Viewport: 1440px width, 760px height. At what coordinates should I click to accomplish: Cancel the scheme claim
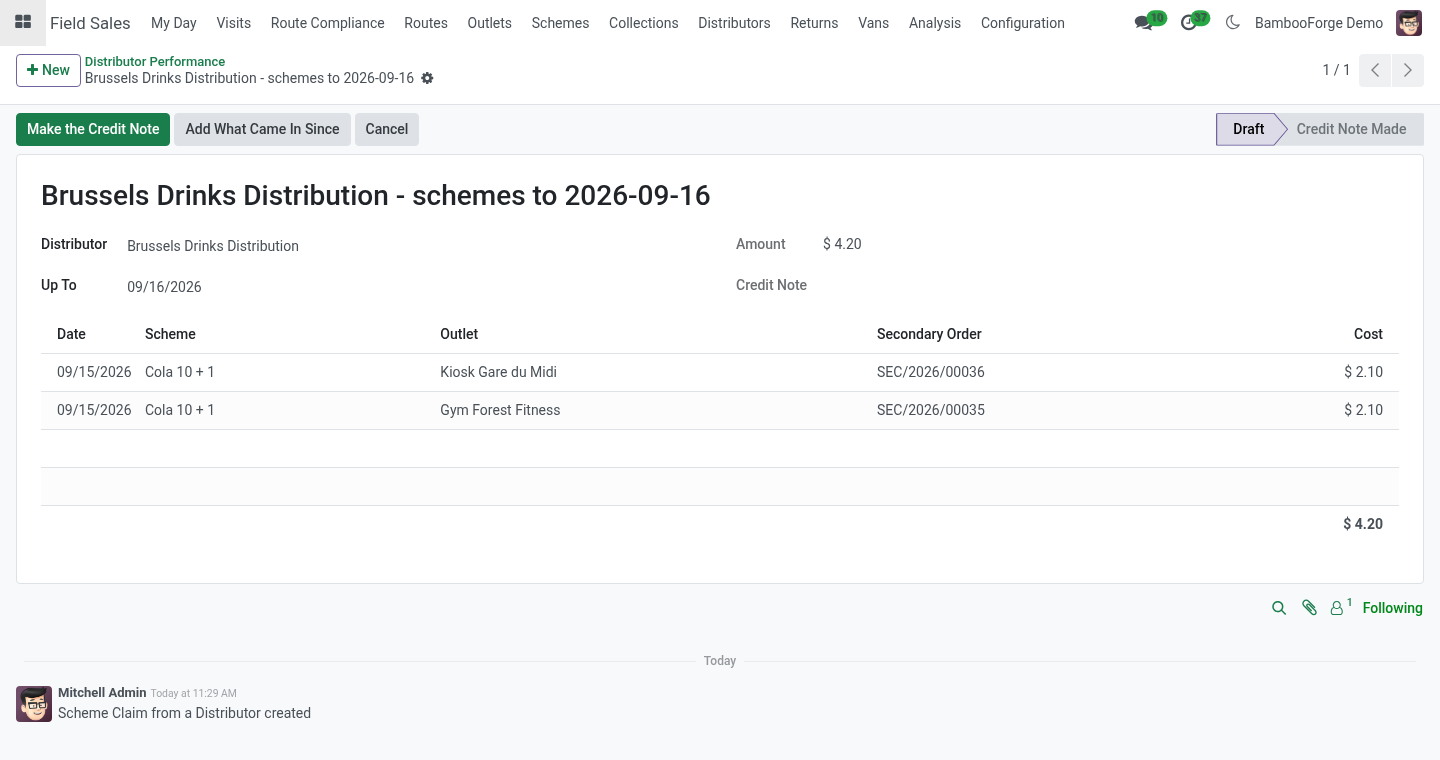pos(386,129)
